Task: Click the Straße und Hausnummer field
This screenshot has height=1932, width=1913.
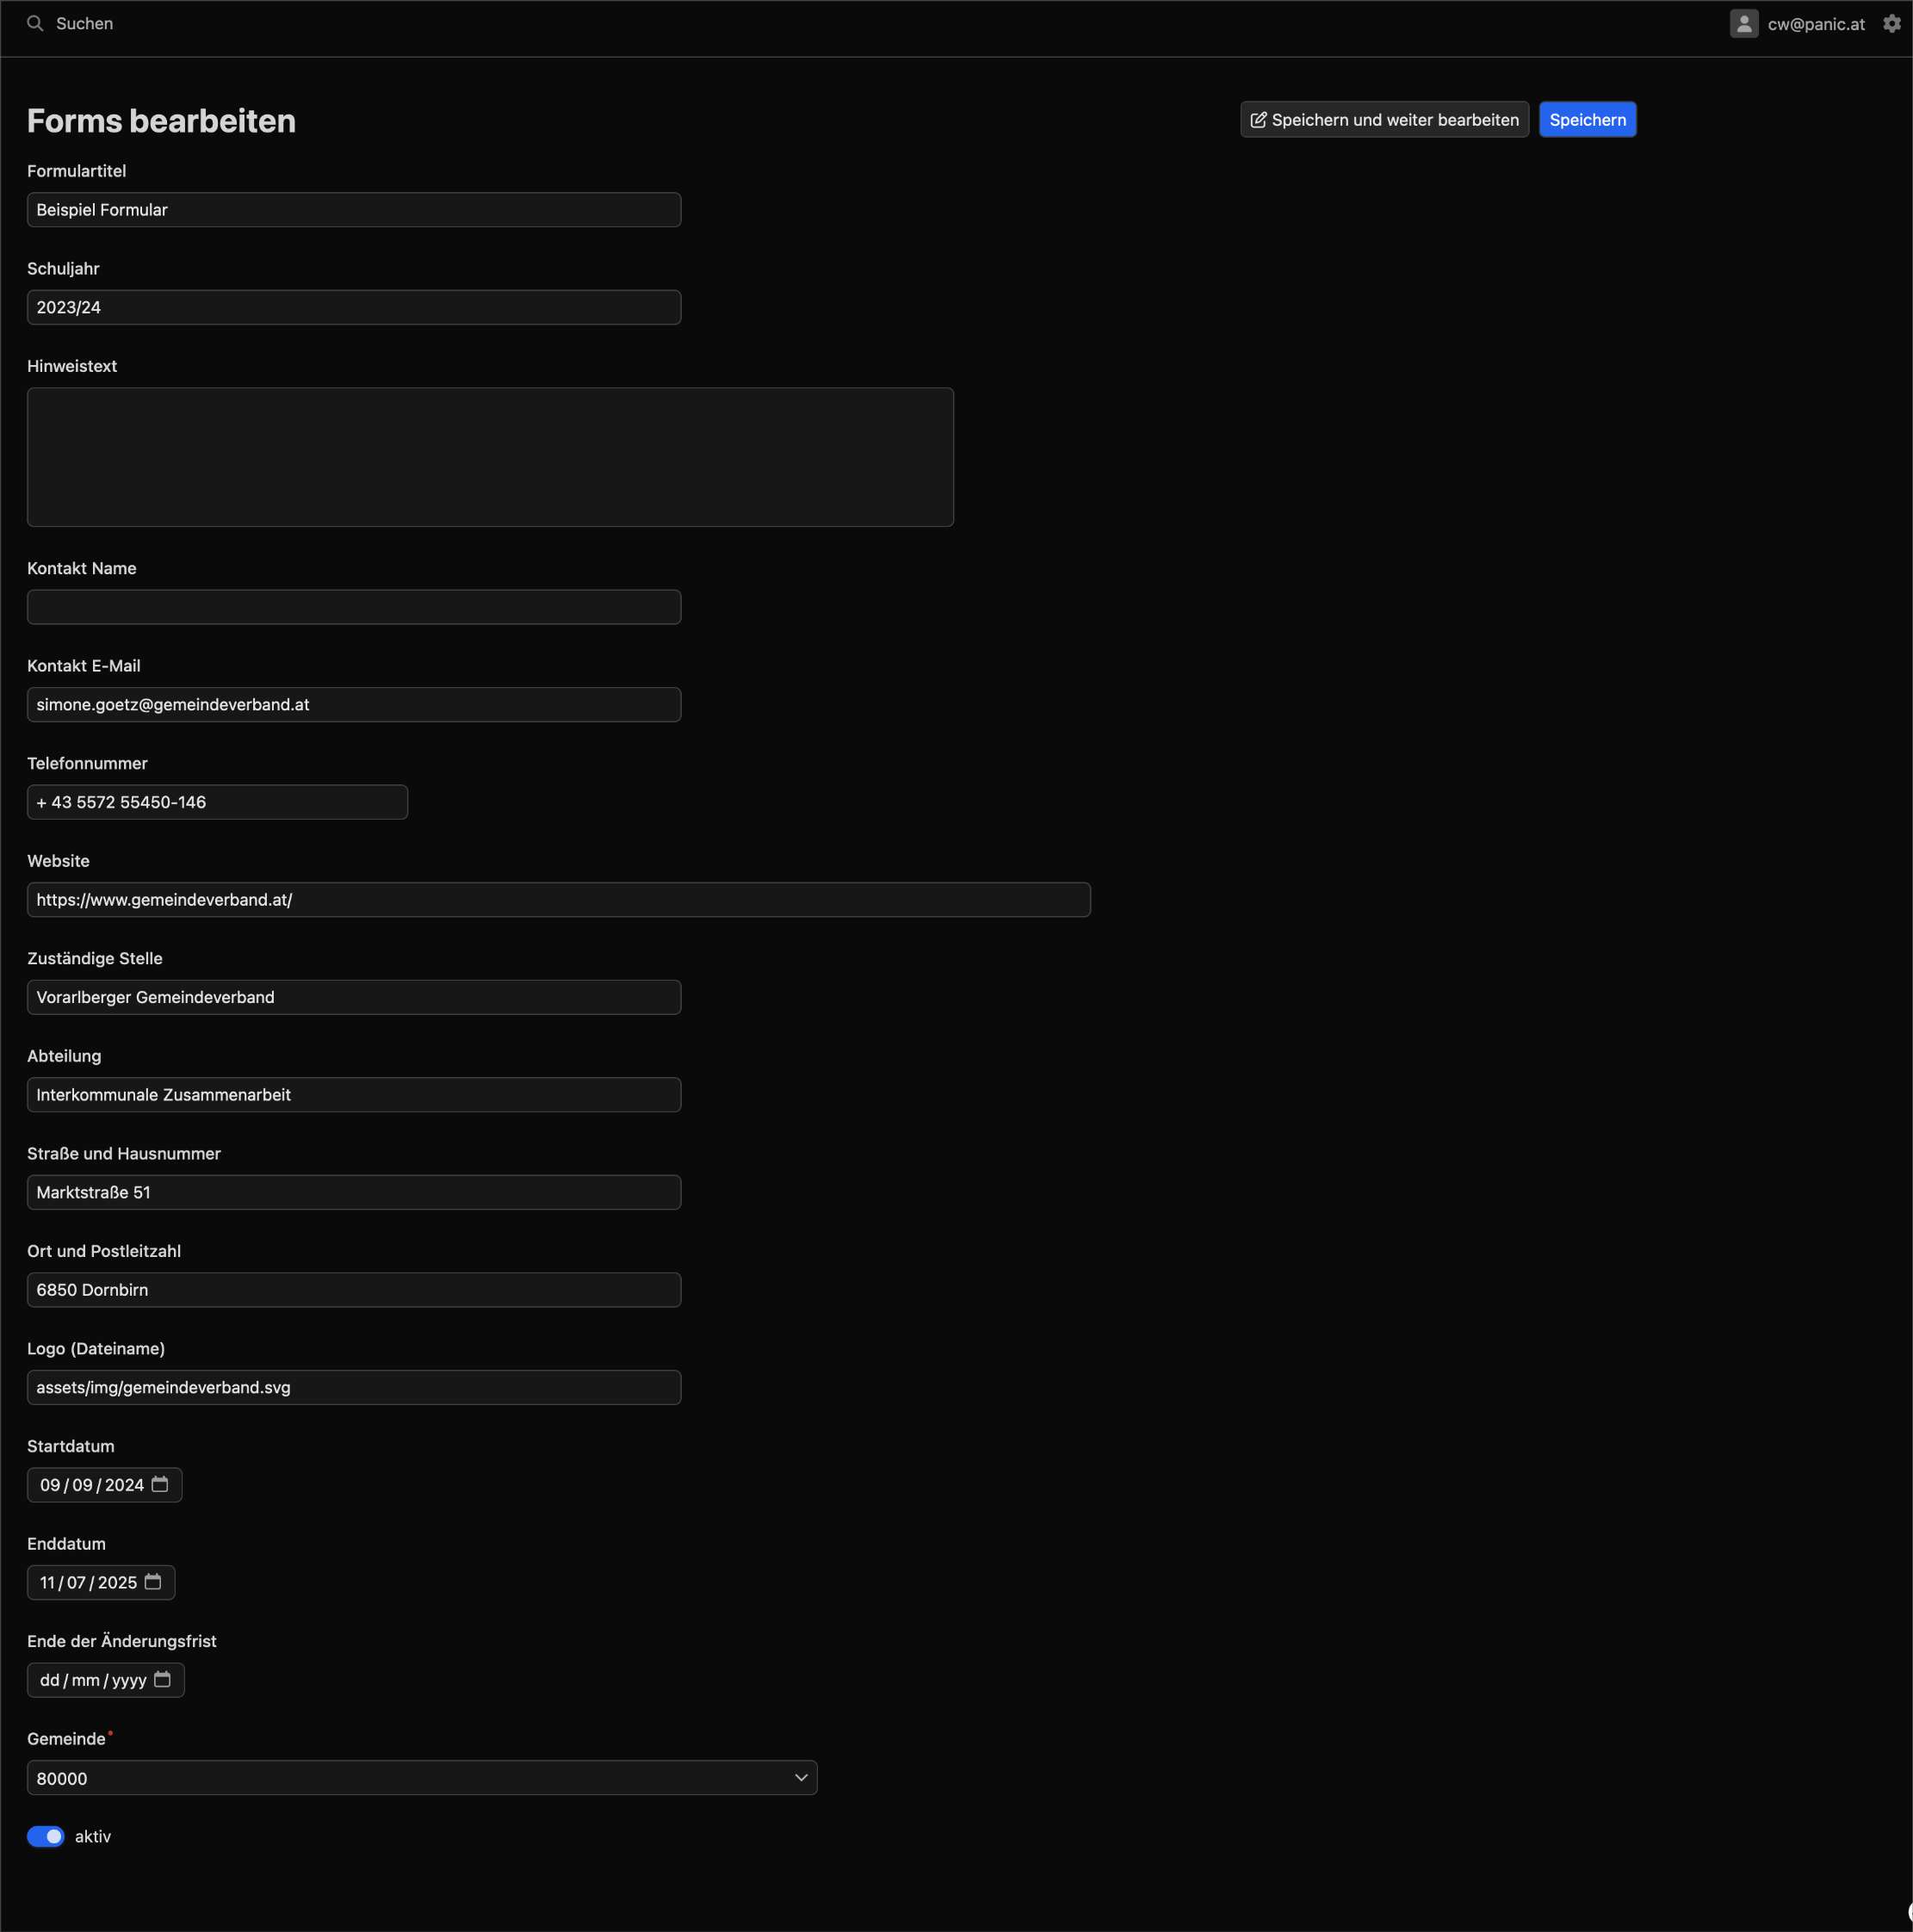Action: (x=354, y=1192)
